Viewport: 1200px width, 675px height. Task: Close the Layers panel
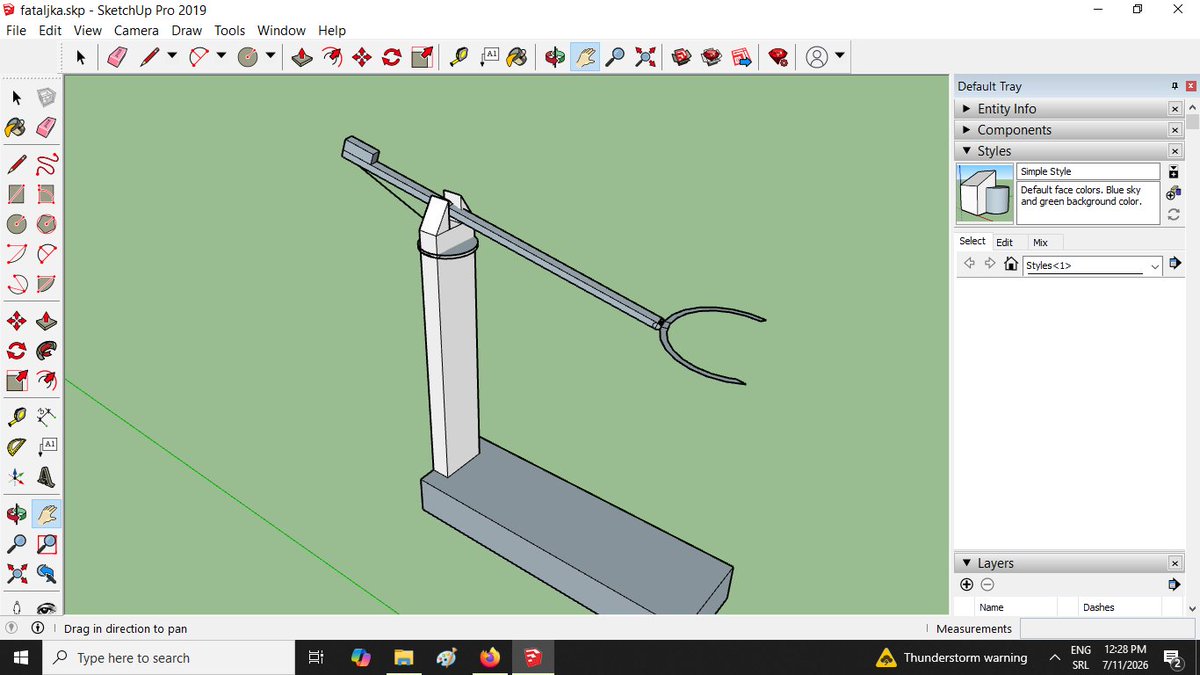click(x=1175, y=563)
